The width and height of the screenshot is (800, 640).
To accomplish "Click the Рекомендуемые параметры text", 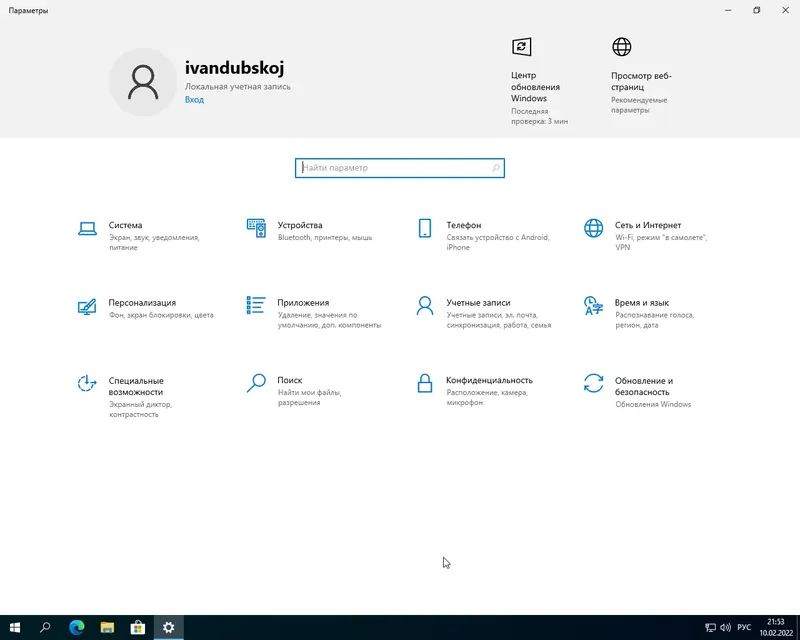I will pos(639,105).
